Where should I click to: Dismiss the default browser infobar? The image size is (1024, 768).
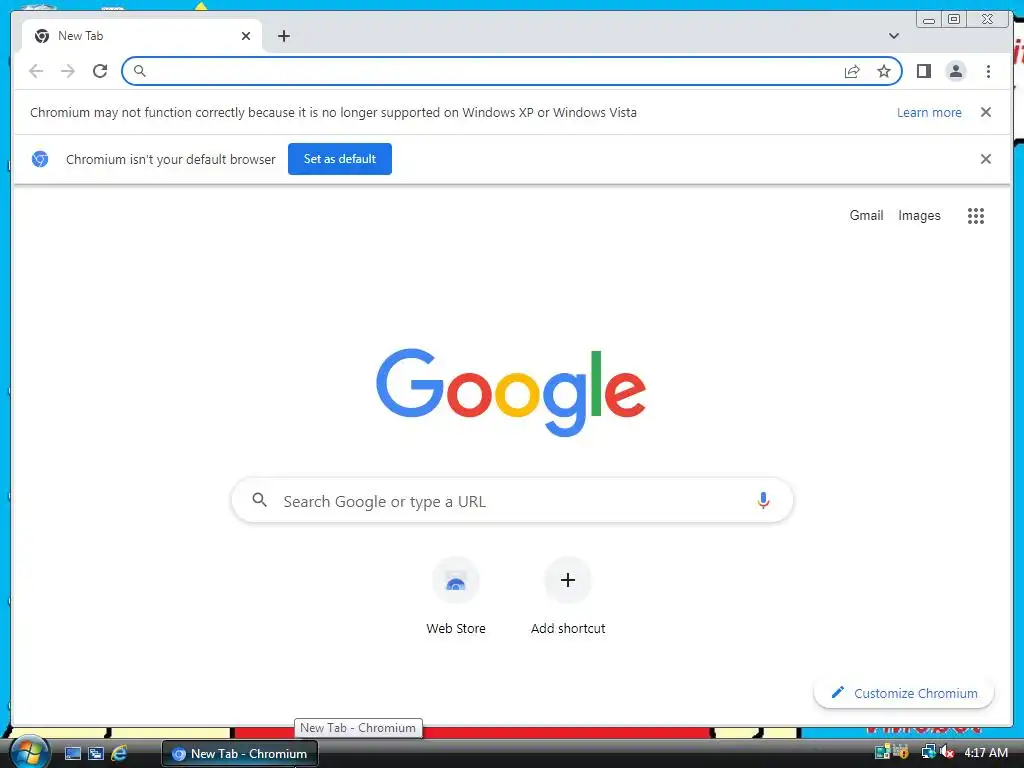985,159
